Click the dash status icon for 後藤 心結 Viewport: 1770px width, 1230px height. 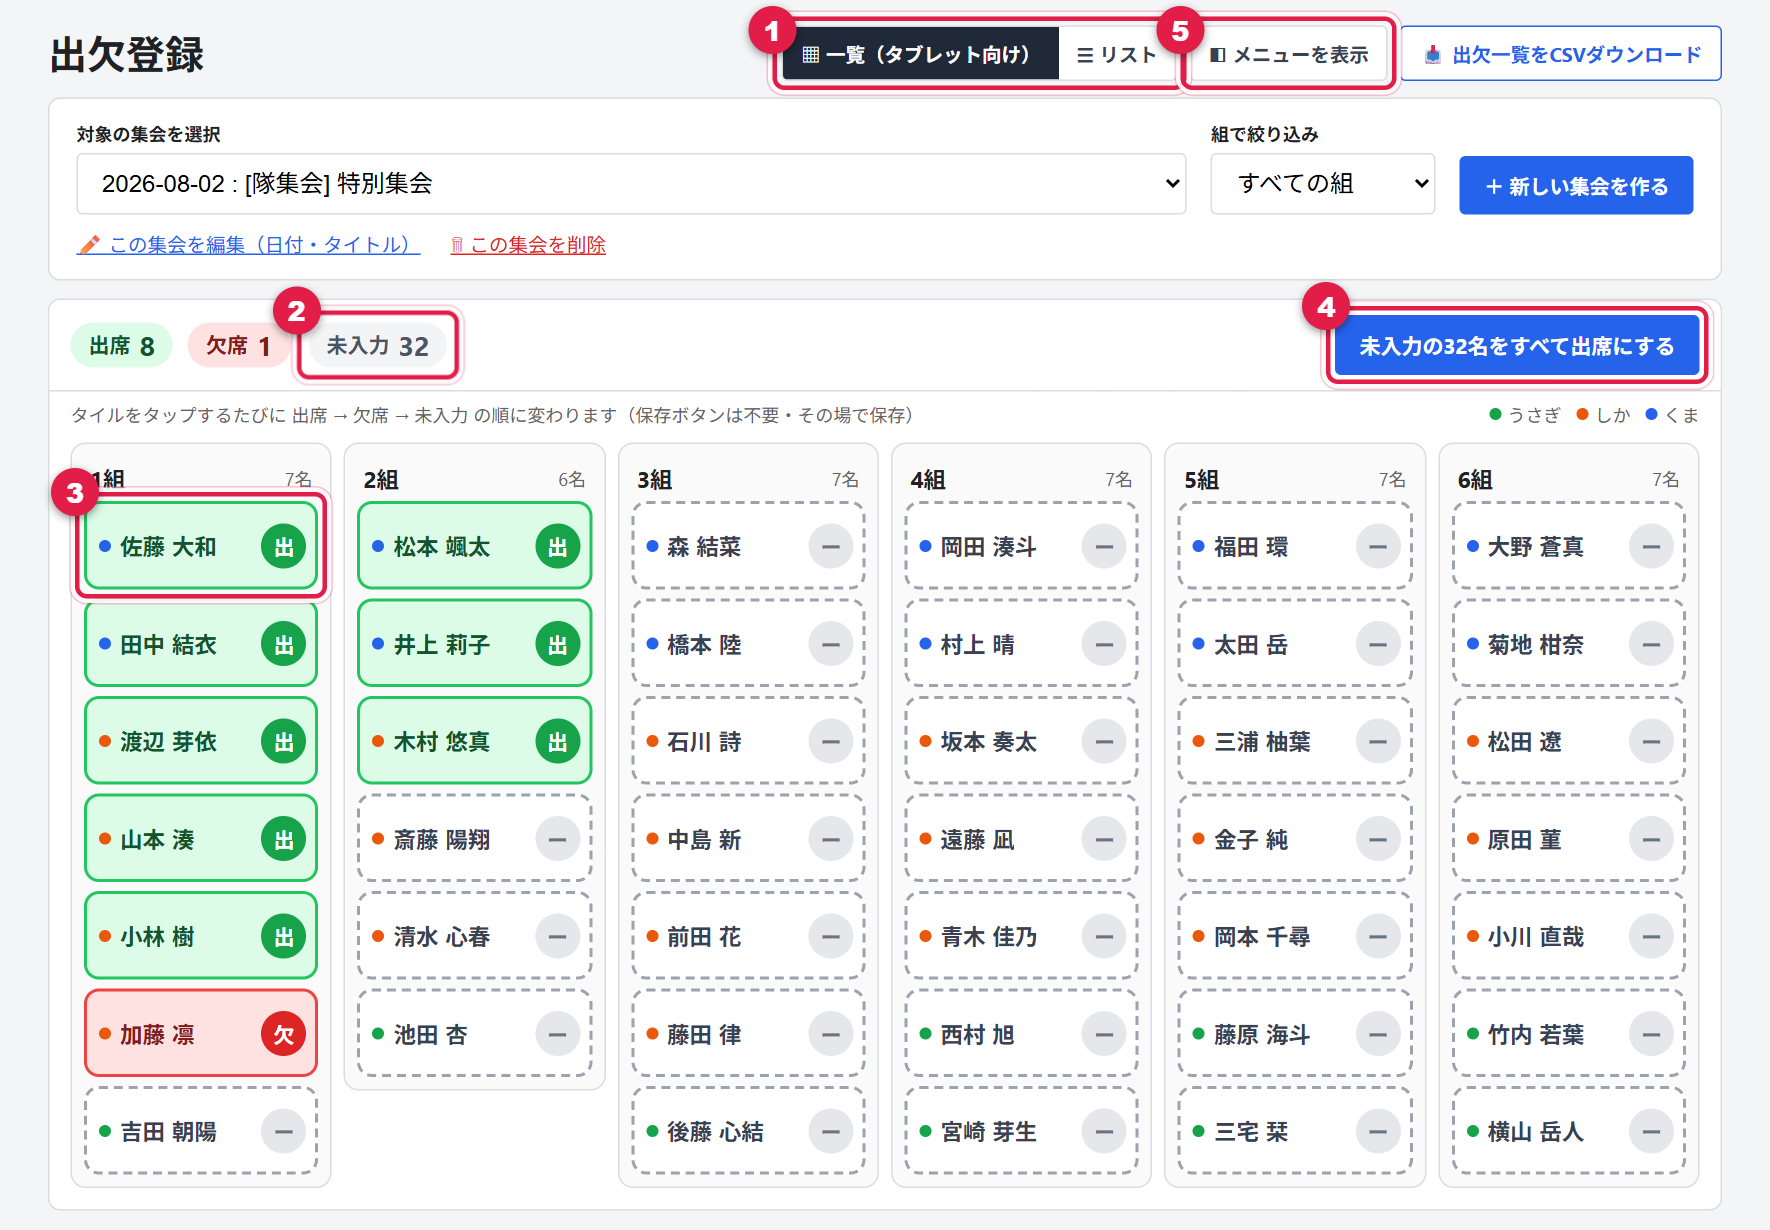pos(831,1132)
